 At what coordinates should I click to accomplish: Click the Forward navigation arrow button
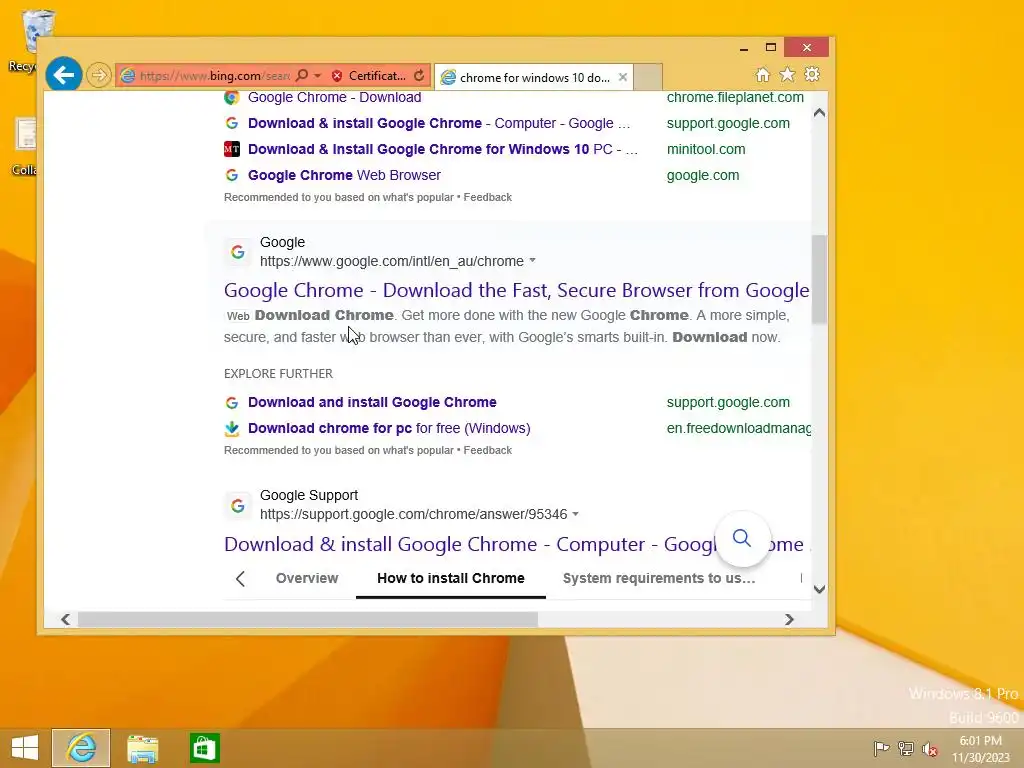99,76
